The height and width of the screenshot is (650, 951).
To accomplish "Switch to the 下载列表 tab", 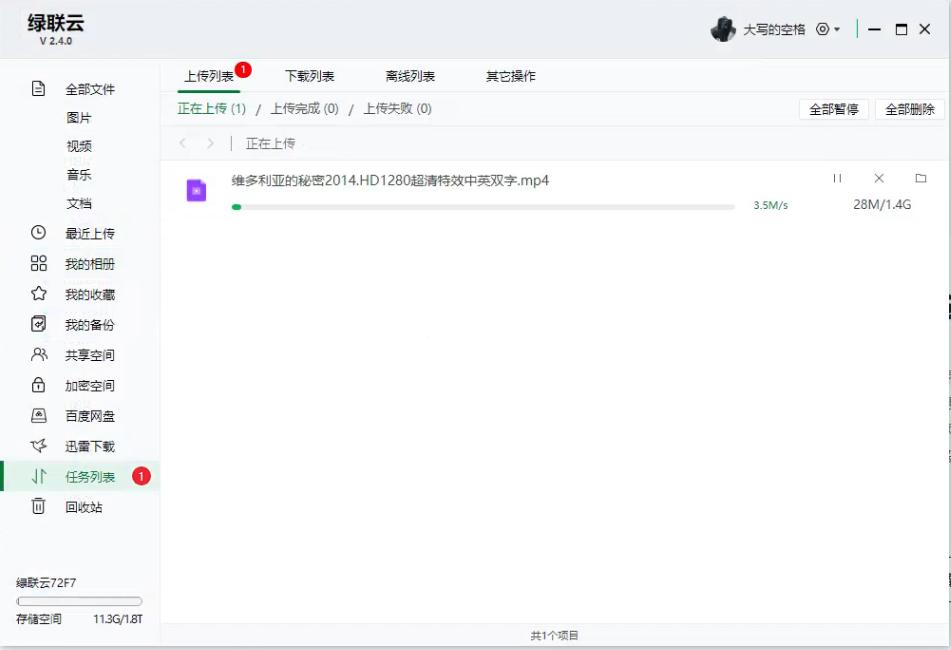I will coord(312,74).
